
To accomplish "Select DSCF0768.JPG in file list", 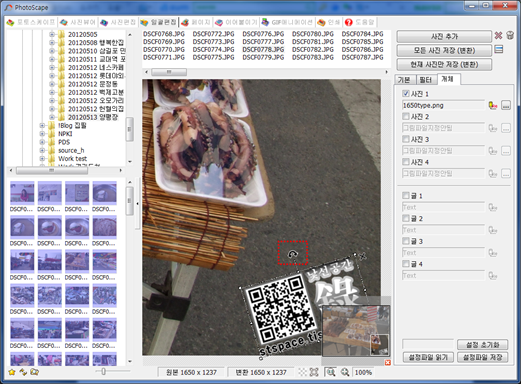I will [x=164, y=34].
